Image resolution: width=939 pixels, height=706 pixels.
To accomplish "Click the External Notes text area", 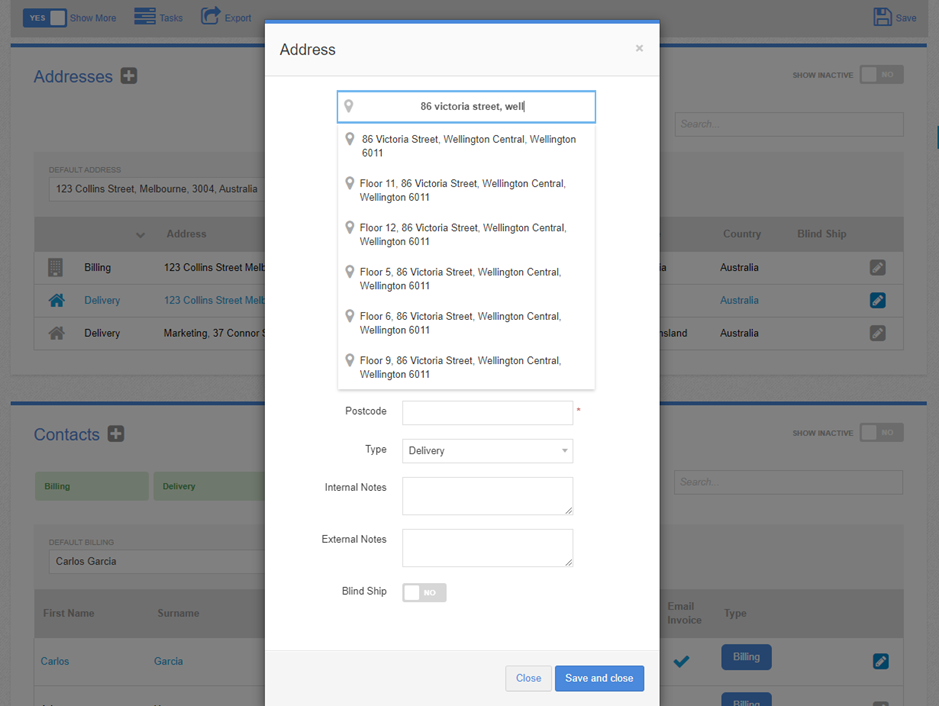I will click(x=487, y=548).
